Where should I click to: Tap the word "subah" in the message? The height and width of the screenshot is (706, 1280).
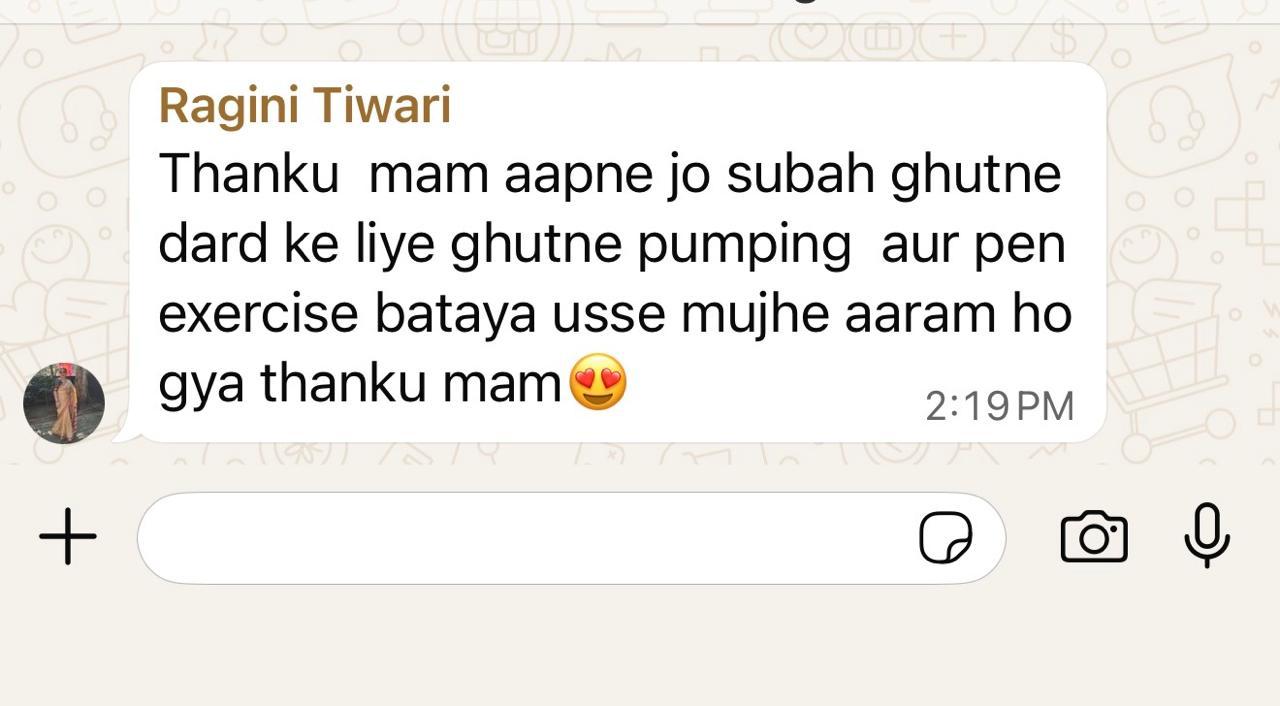[x=799, y=175]
